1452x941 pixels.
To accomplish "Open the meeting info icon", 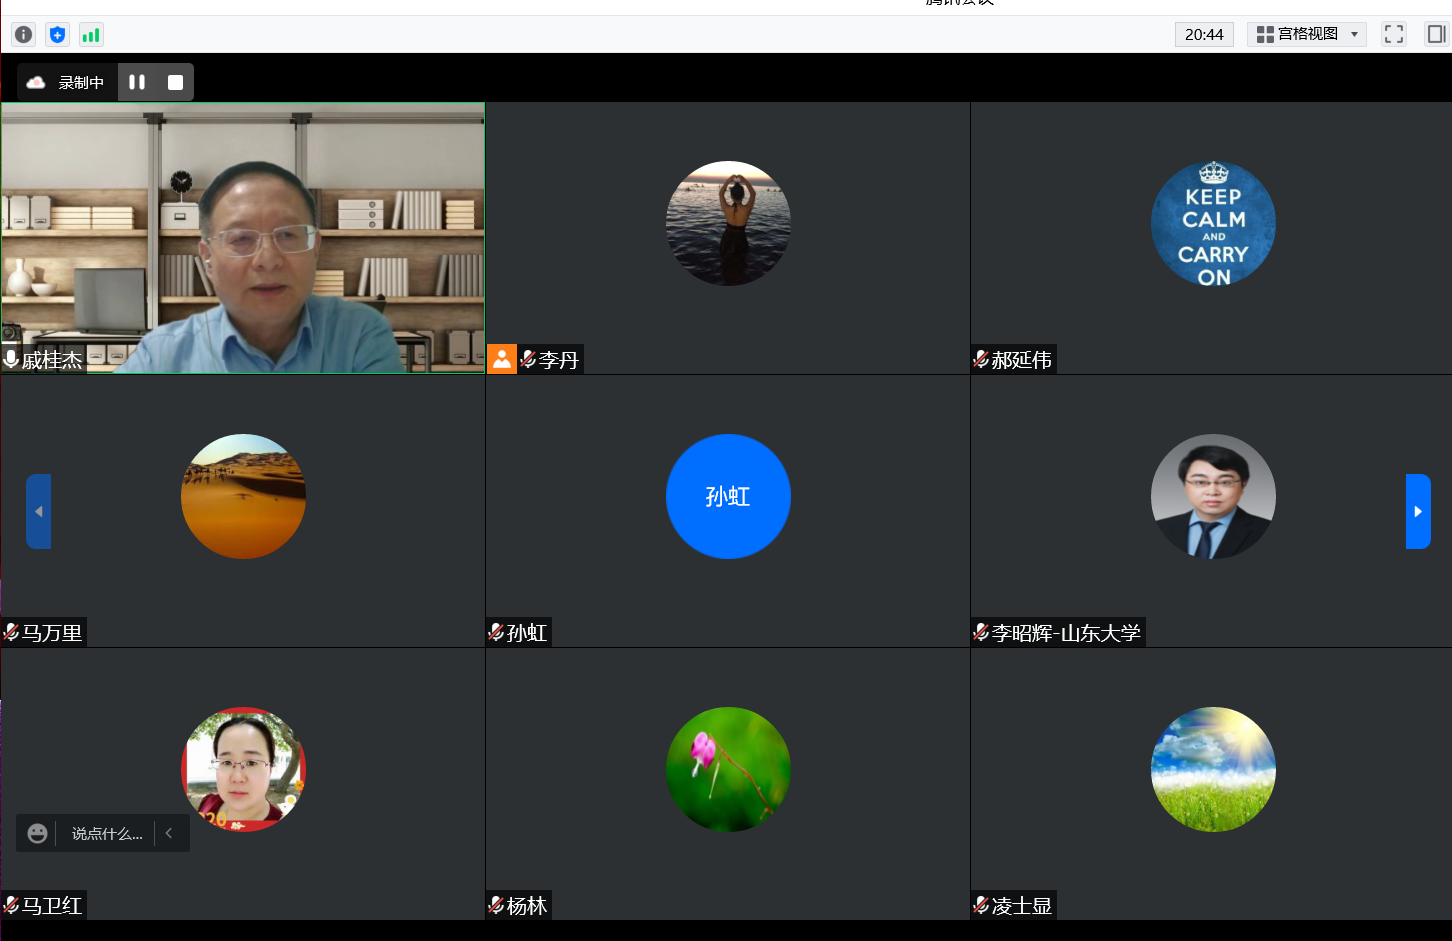I will click(23, 35).
